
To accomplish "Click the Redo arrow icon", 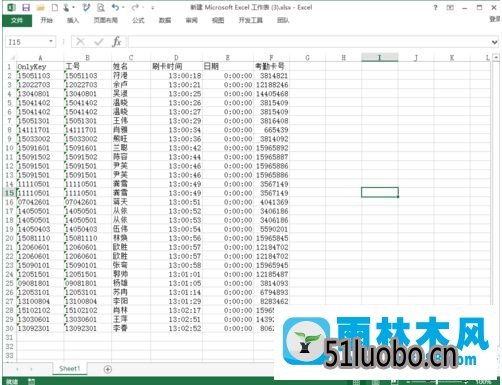I will (135, 7).
